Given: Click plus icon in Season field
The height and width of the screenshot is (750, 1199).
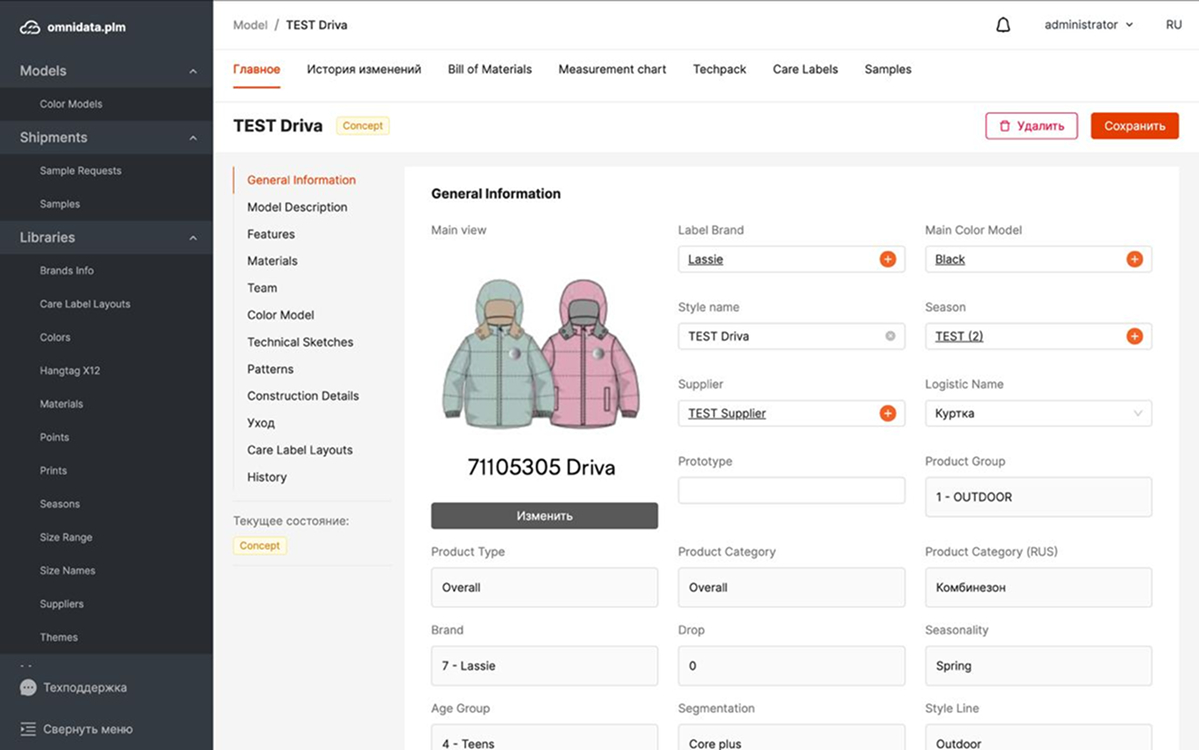Looking at the screenshot, I should (x=1134, y=336).
